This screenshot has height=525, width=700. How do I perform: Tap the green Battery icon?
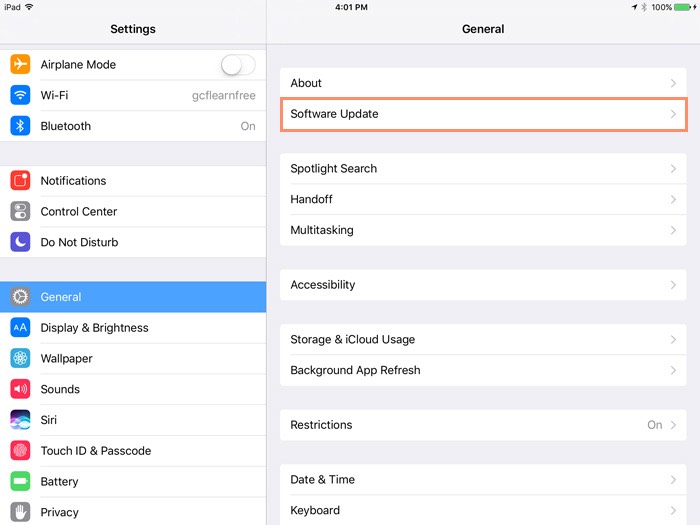tap(20, 482)
